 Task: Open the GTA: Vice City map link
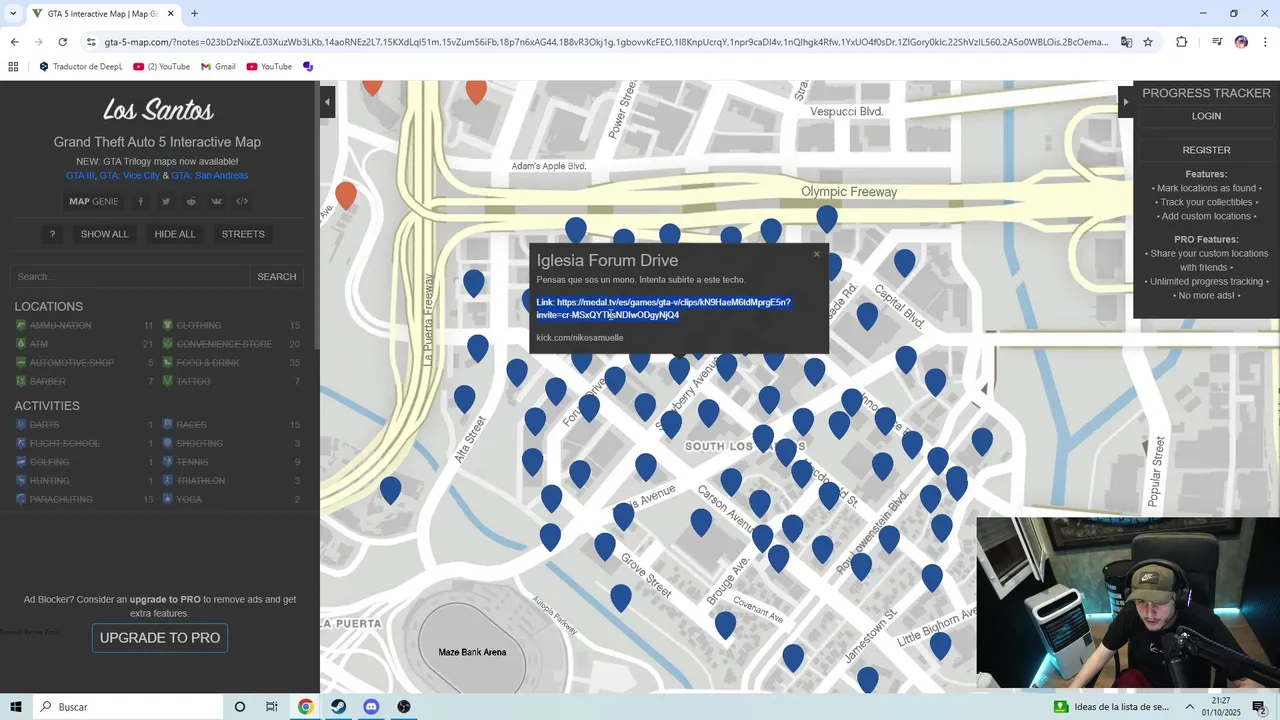129,176
